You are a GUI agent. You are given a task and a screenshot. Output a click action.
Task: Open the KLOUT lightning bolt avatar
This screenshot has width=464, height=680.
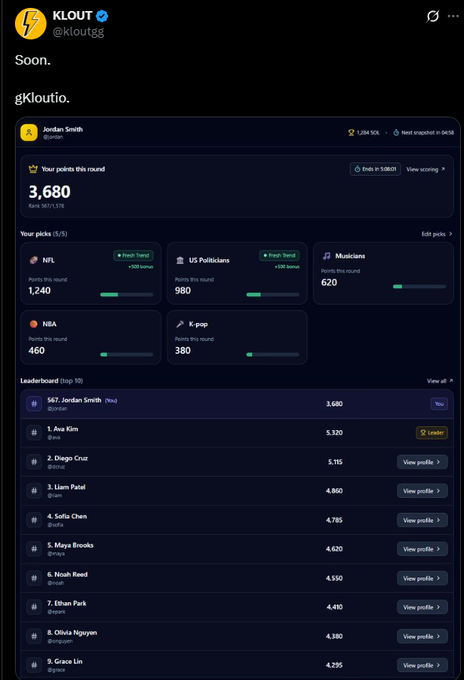[x=30, y=23]
